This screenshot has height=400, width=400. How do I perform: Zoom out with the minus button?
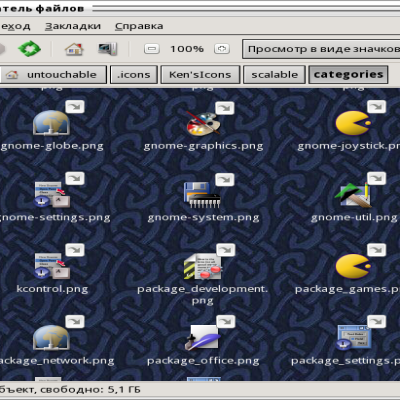pos(152,49)
